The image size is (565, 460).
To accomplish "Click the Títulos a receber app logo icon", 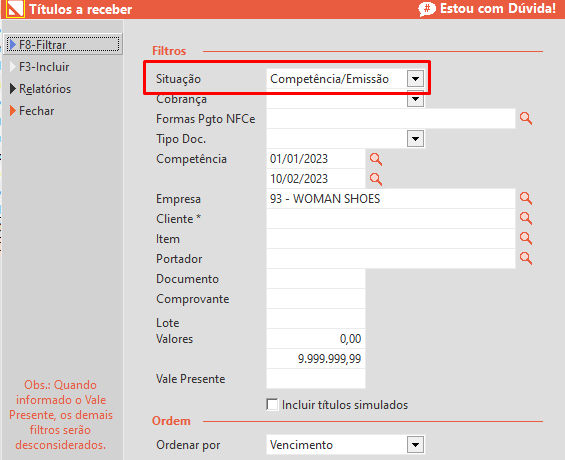I will tap(15, 9).
